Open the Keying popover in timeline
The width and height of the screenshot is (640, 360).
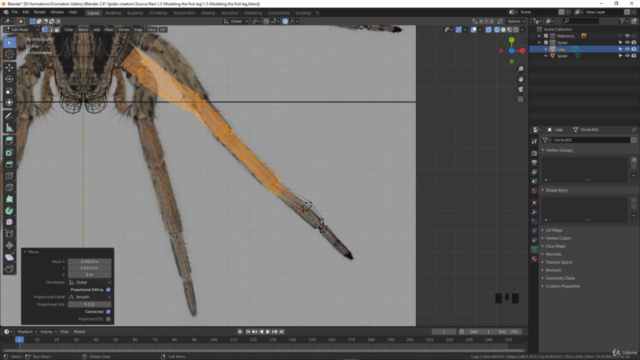(x=48, y=332)
